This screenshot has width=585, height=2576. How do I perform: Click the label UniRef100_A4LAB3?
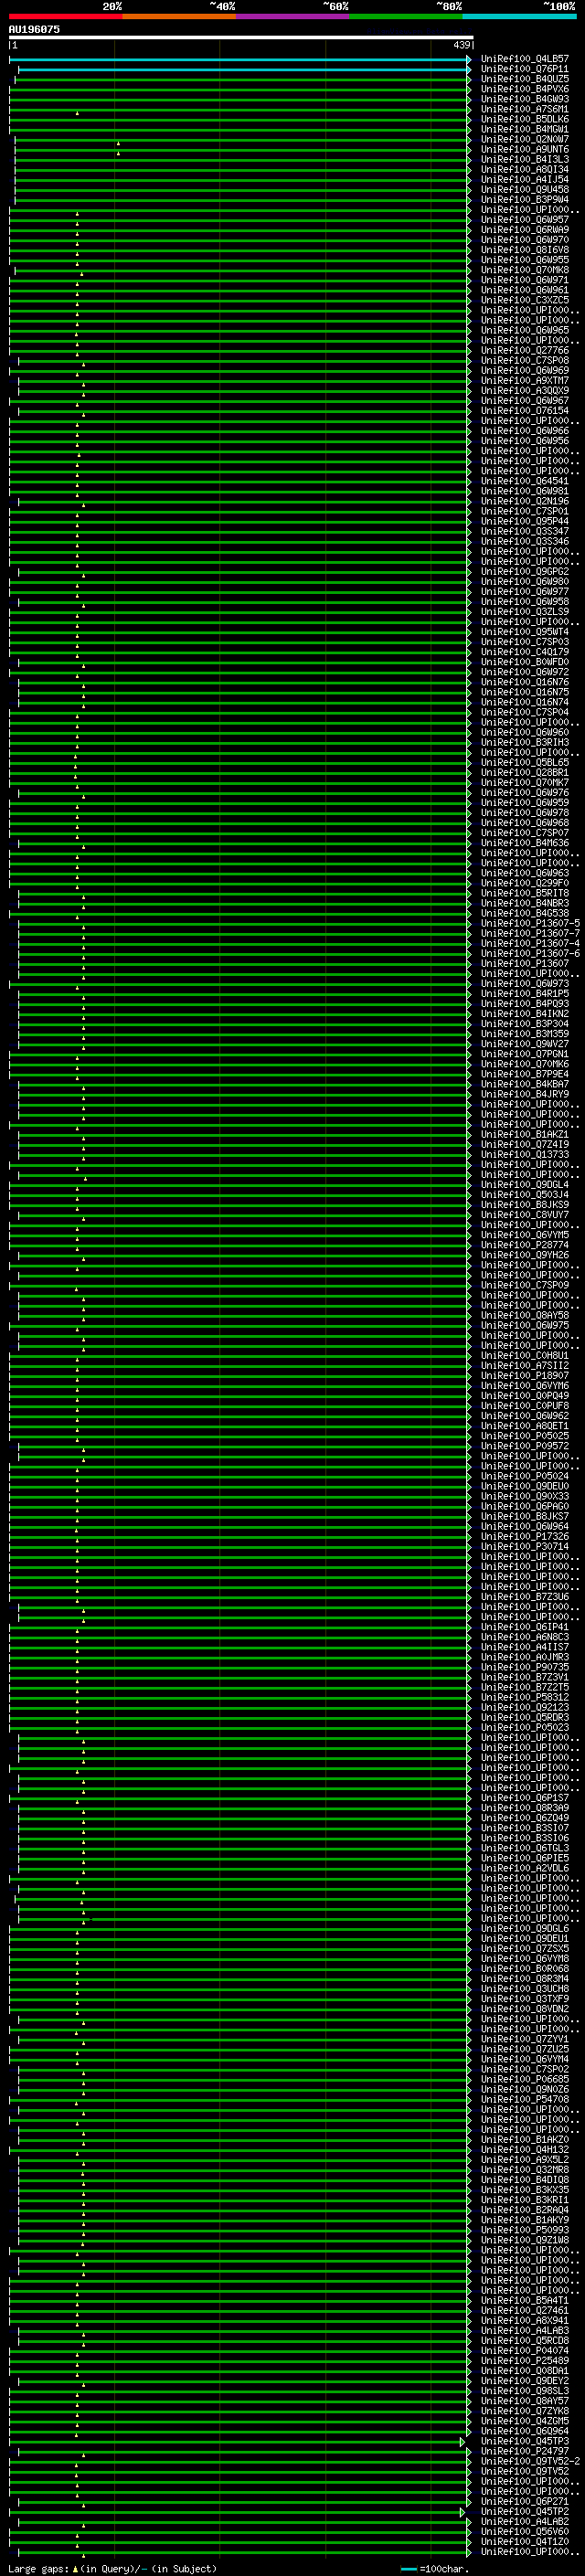point(525,2331)
